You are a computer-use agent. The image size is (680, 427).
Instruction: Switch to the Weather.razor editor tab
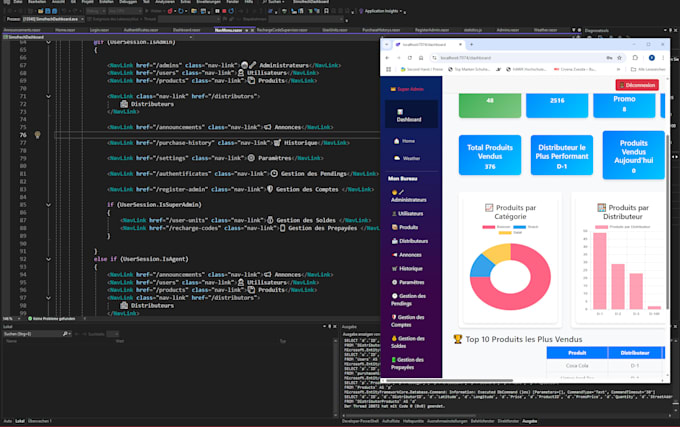pyautogui.click(x=545, y=30)
